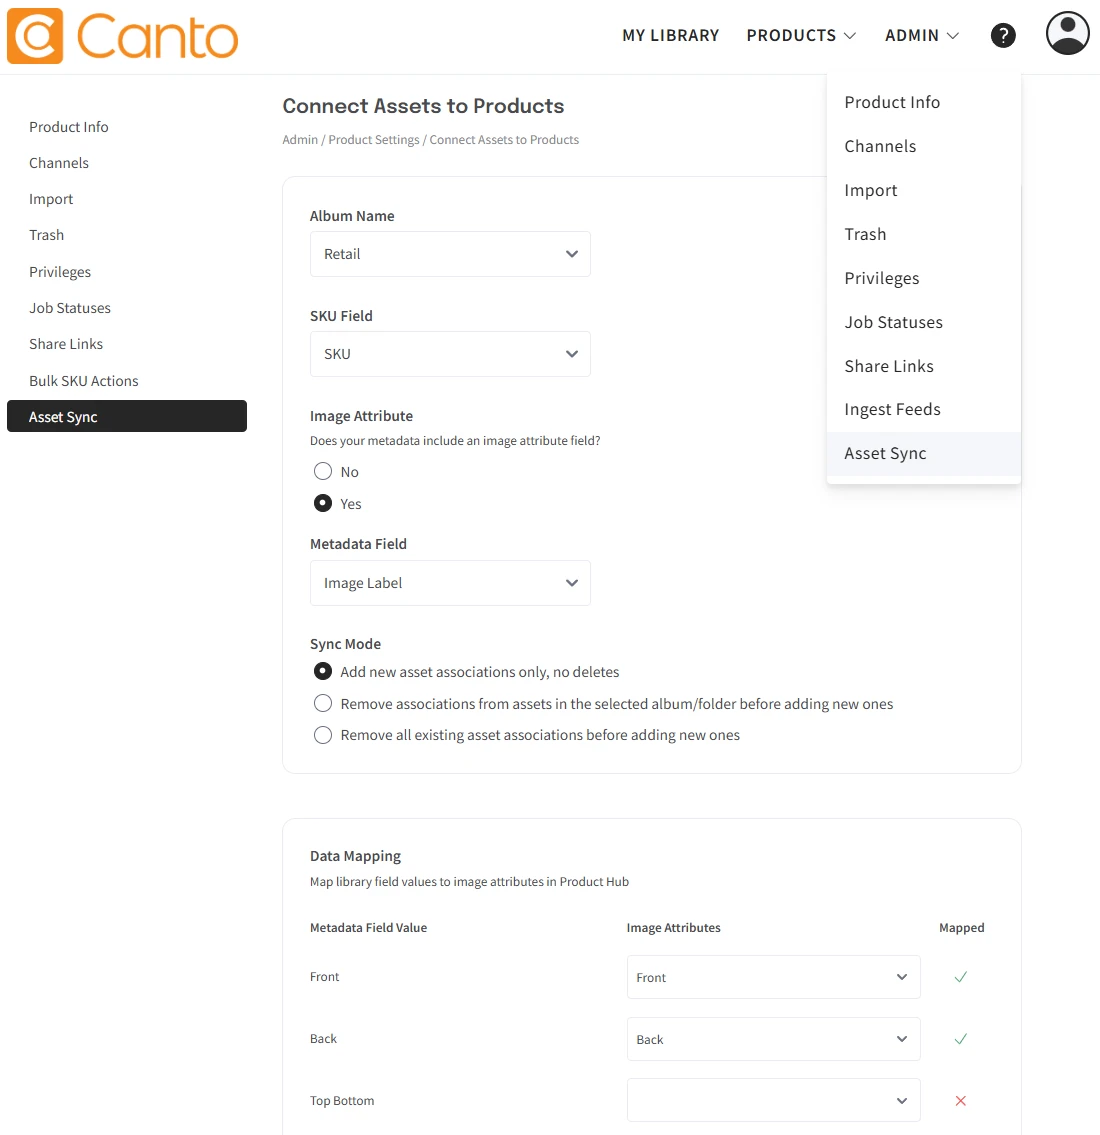Choose Job Statuses in the dropdown menu
The width and height of the screenshot is (1100, 1135).
pos(923,322)
